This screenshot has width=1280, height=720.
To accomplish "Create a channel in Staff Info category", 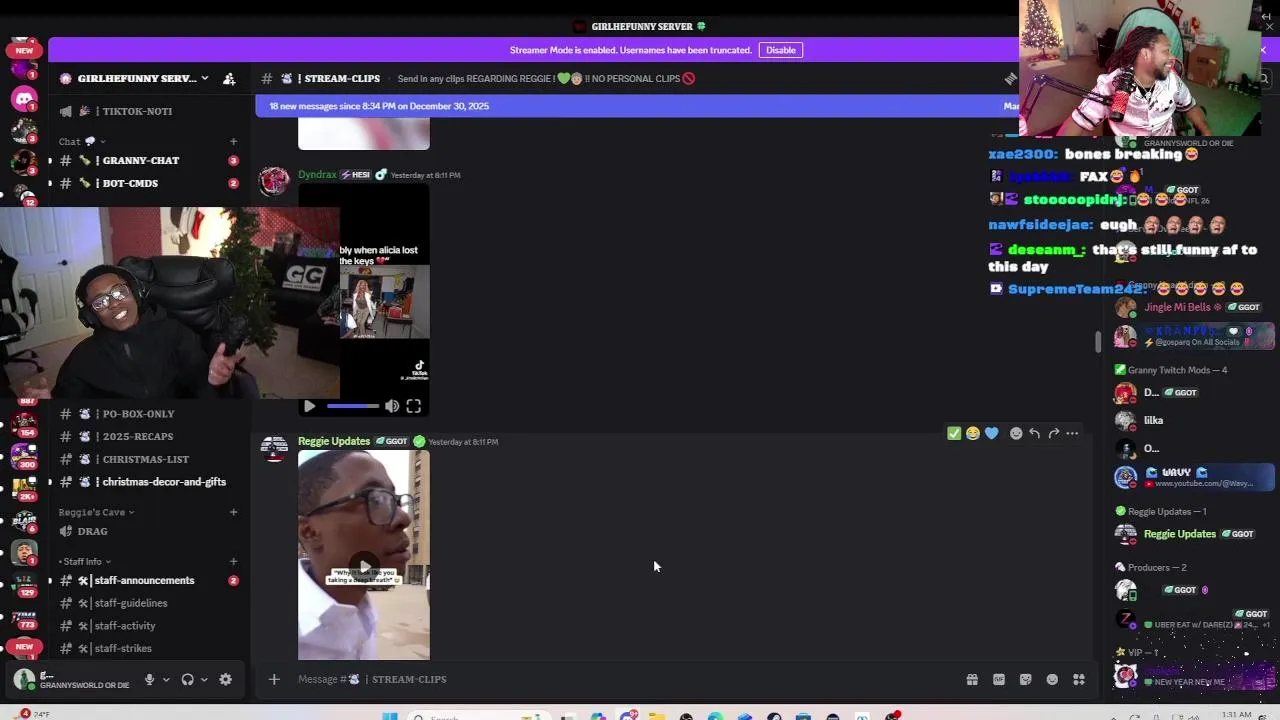I will point(233,561).
